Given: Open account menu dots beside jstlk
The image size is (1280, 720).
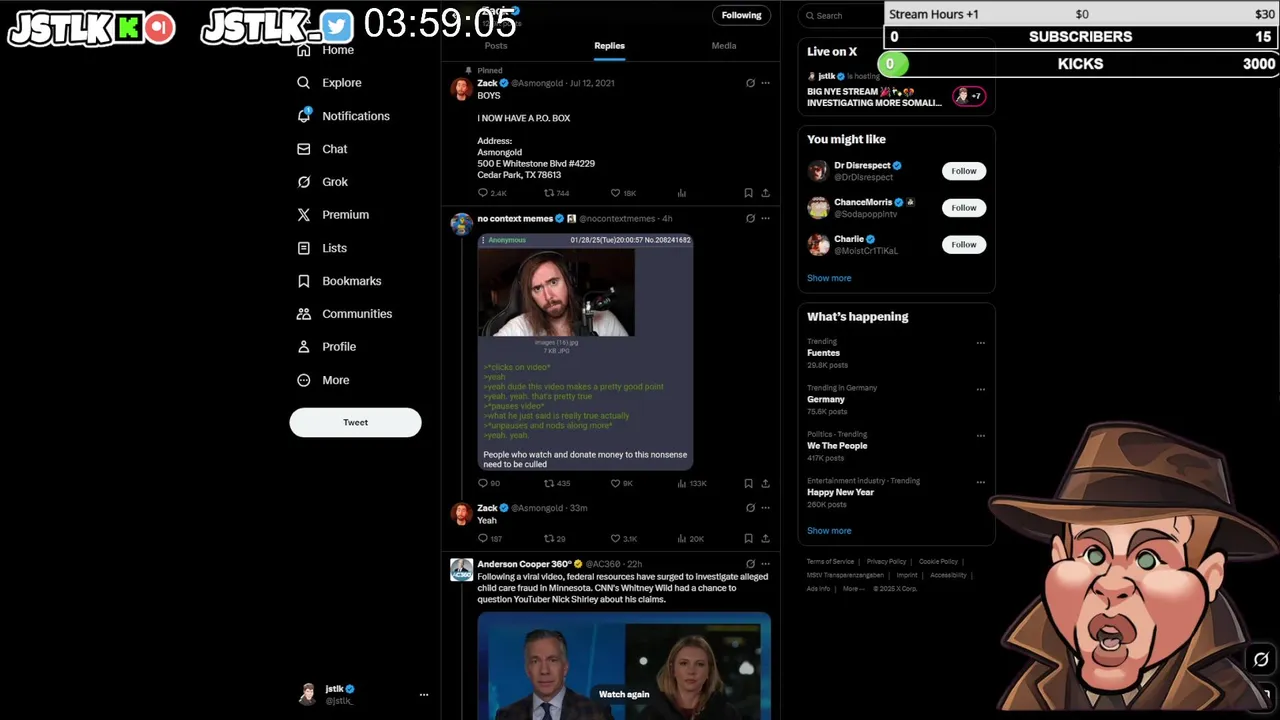Looking at the screenshot, I should 424,694.
